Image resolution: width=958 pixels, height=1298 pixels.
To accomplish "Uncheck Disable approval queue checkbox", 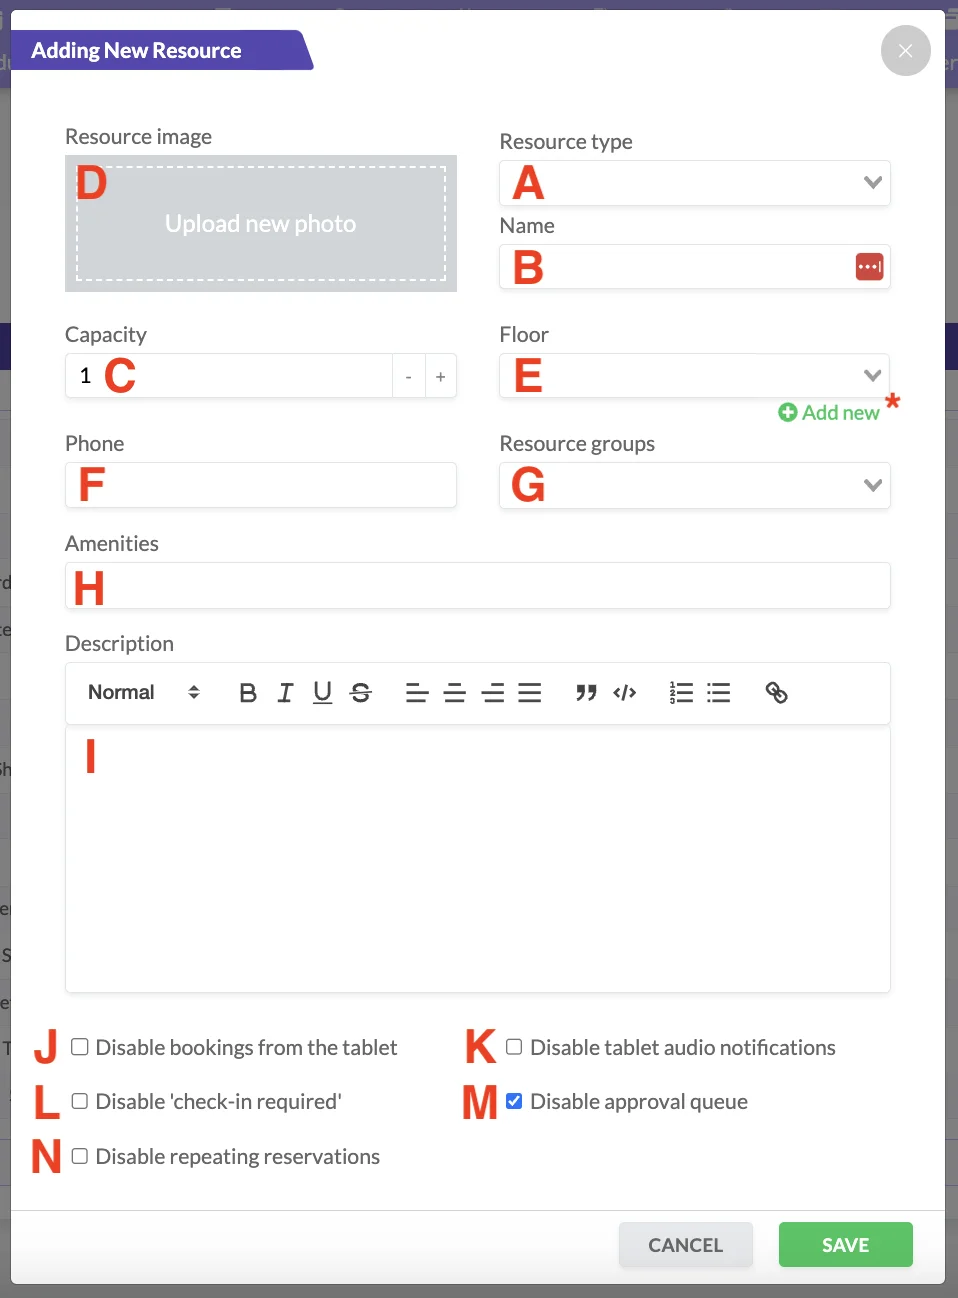I will tap(514, 1101).
